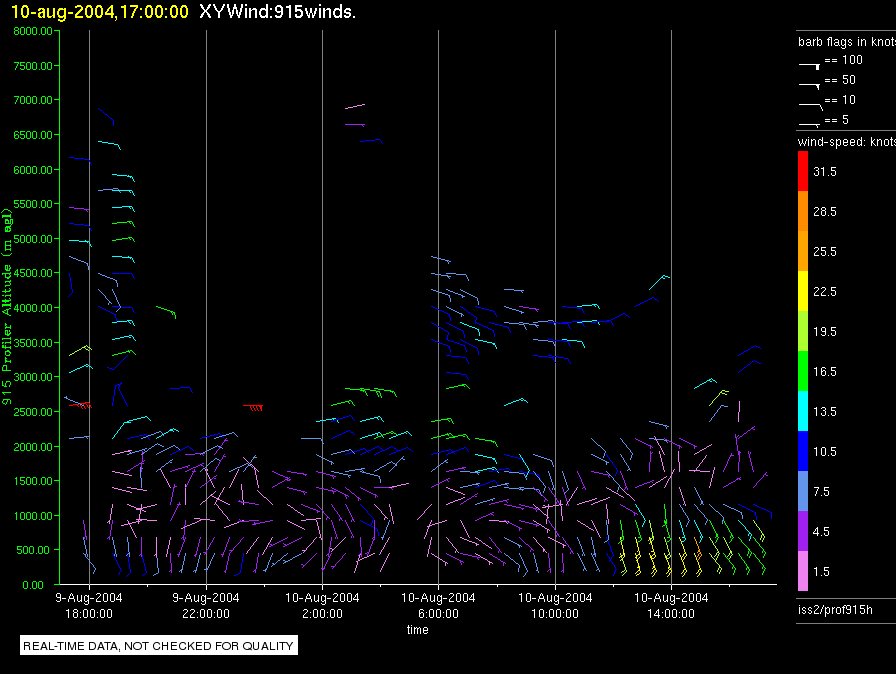Select the yellow 22.5 knots color swatch
This screenshot has height=674, width=896.
click(802, 292)
